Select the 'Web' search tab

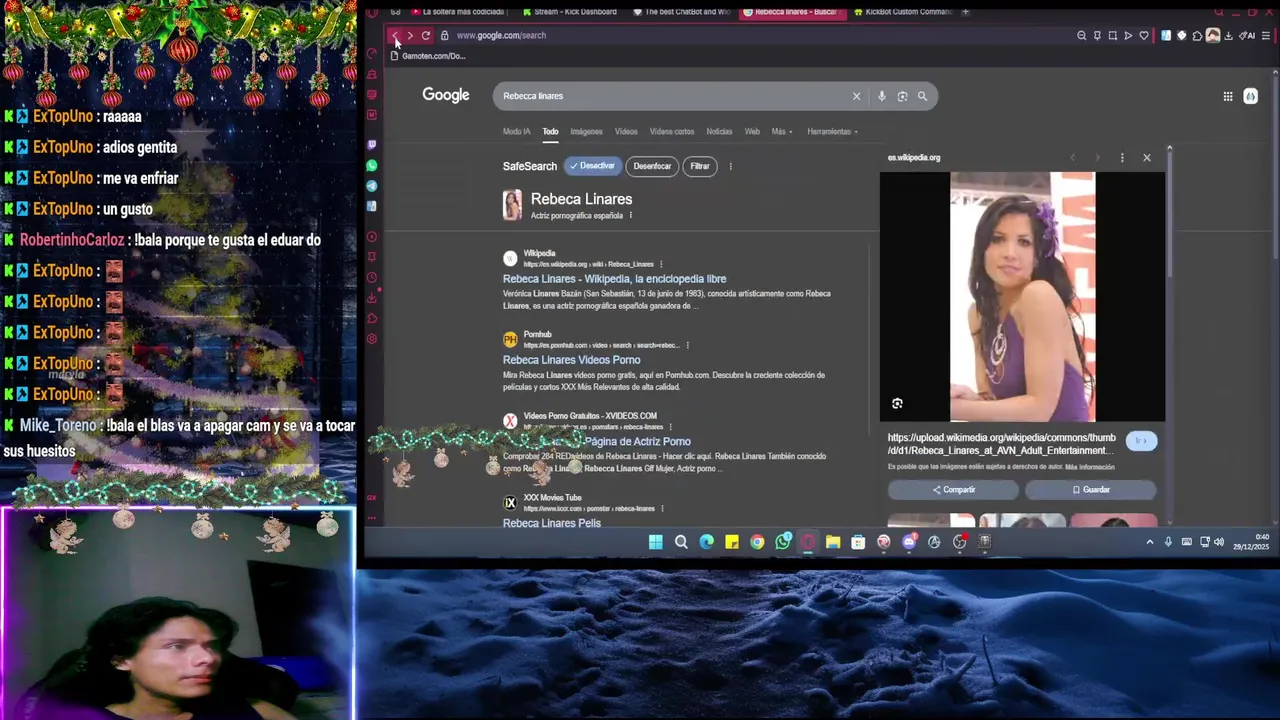point(752,131)
